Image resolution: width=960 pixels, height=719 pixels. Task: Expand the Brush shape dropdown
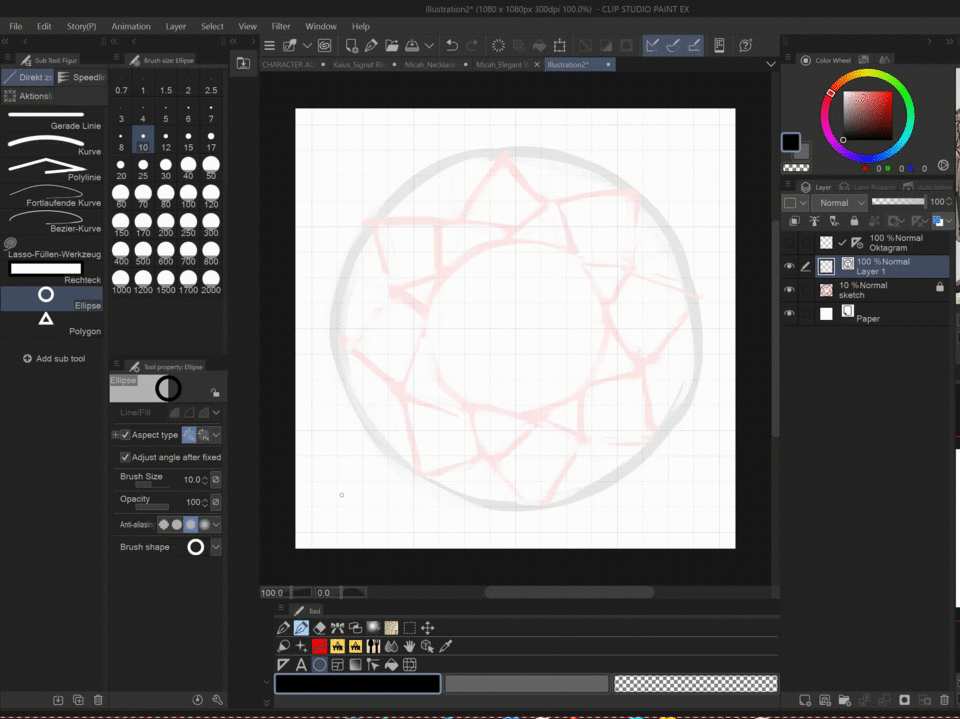pyautogui.click(x=215, y=547)
